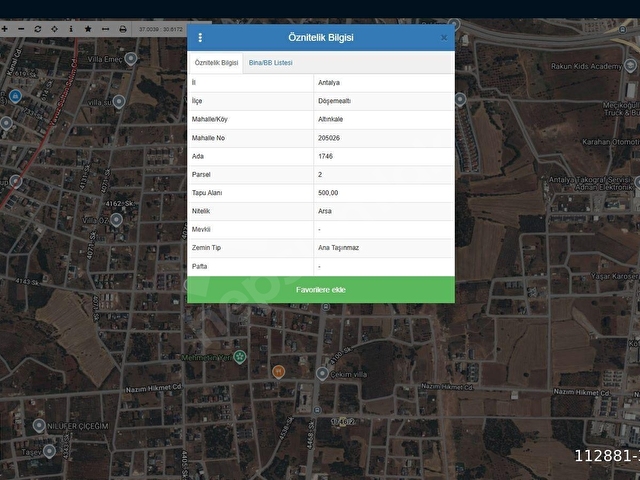Screen dimensions: 640x480
Task: Open the Rakun Kids Academy marker
Action: pyautogui.click(x=630, y=65)
